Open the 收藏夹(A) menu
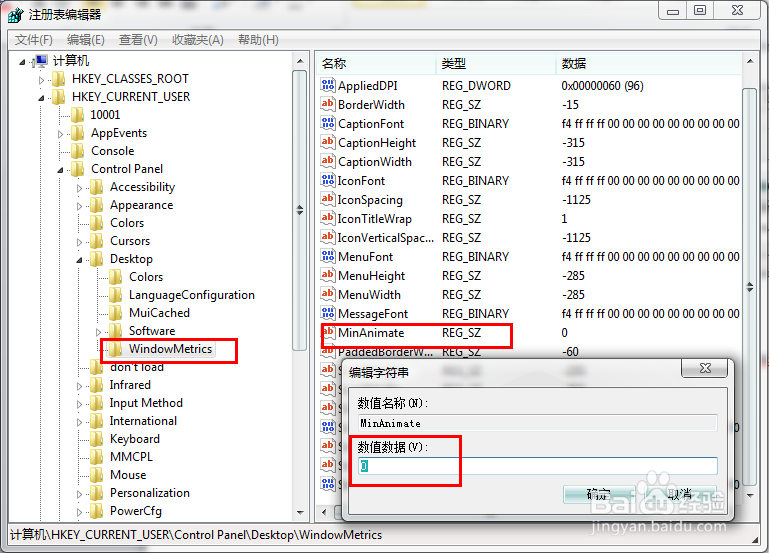Image resolution: width=769 pixels, height=553 pixels. point(198,40)
